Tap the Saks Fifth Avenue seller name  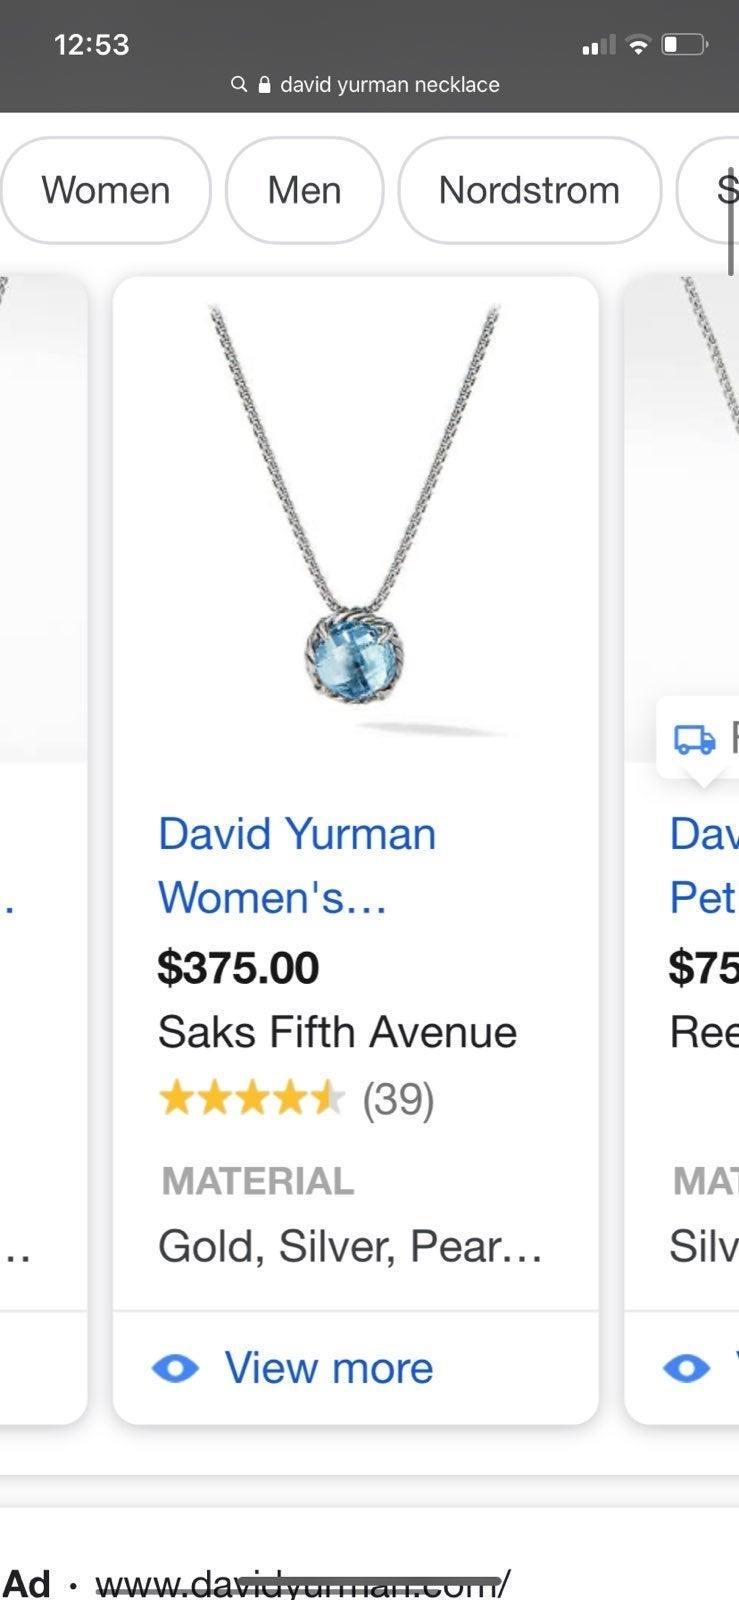[x=337, y=1032]
